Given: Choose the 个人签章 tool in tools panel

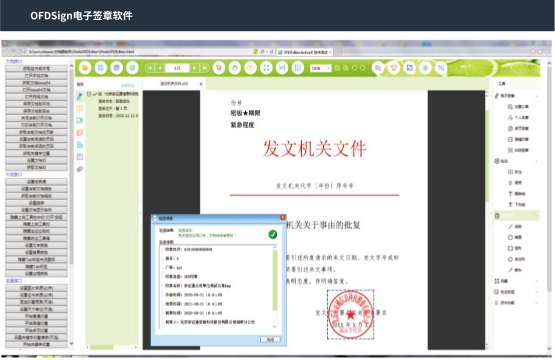Looking at the screenshot, I should 518,118.
